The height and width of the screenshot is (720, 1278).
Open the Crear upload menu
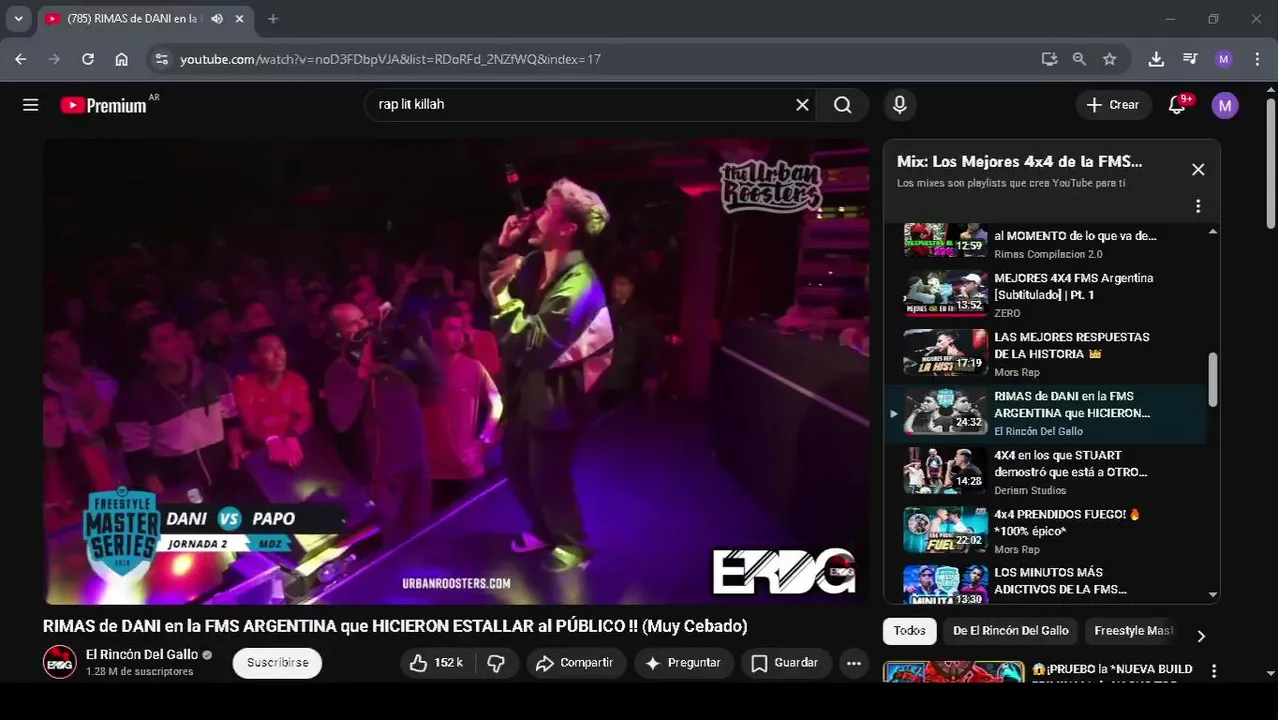coord(1113,104)
